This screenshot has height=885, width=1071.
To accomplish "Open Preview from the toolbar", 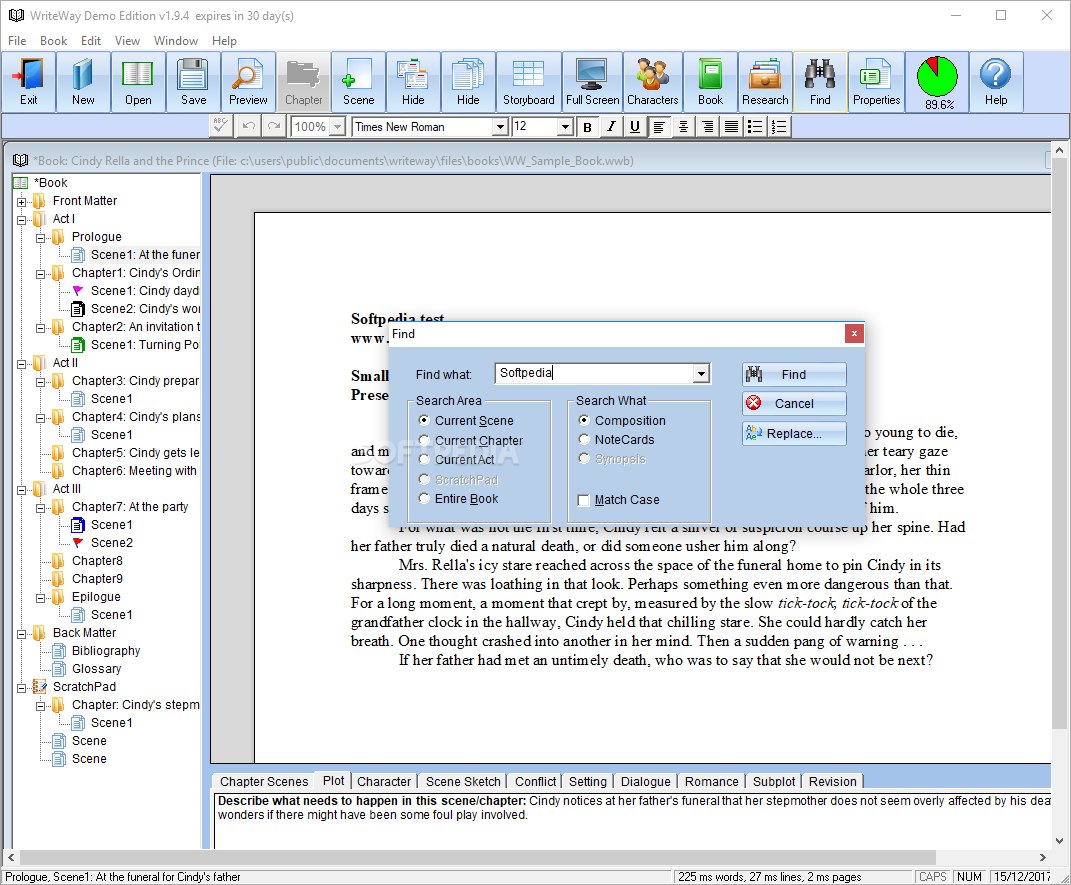I will [x=248, y=82].
